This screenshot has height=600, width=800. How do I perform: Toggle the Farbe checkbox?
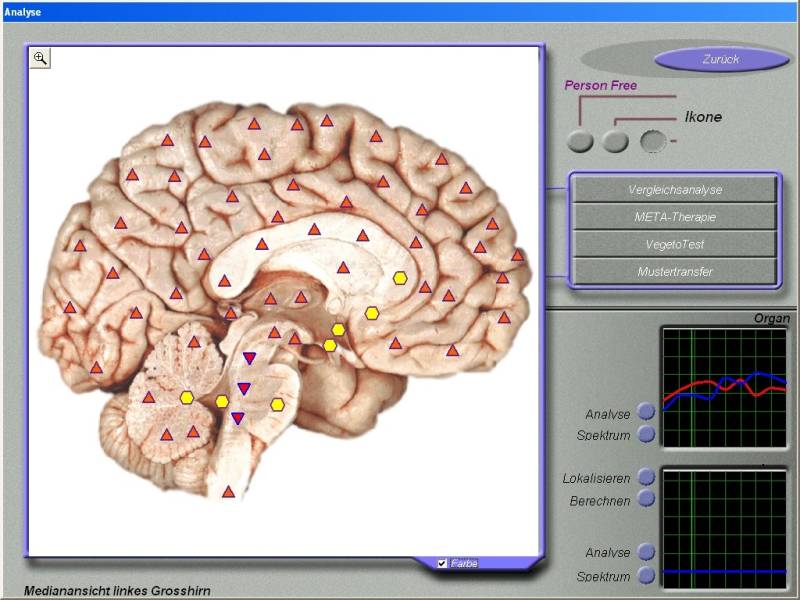442,564
